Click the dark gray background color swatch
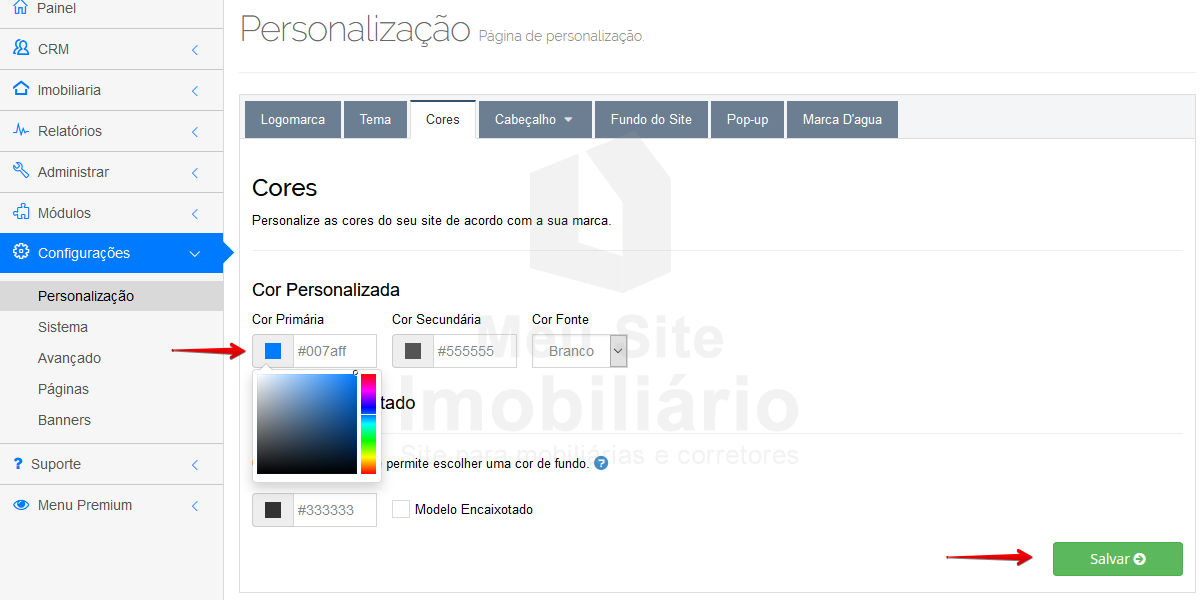The image size is (1200, 600). tap(273, 510)
